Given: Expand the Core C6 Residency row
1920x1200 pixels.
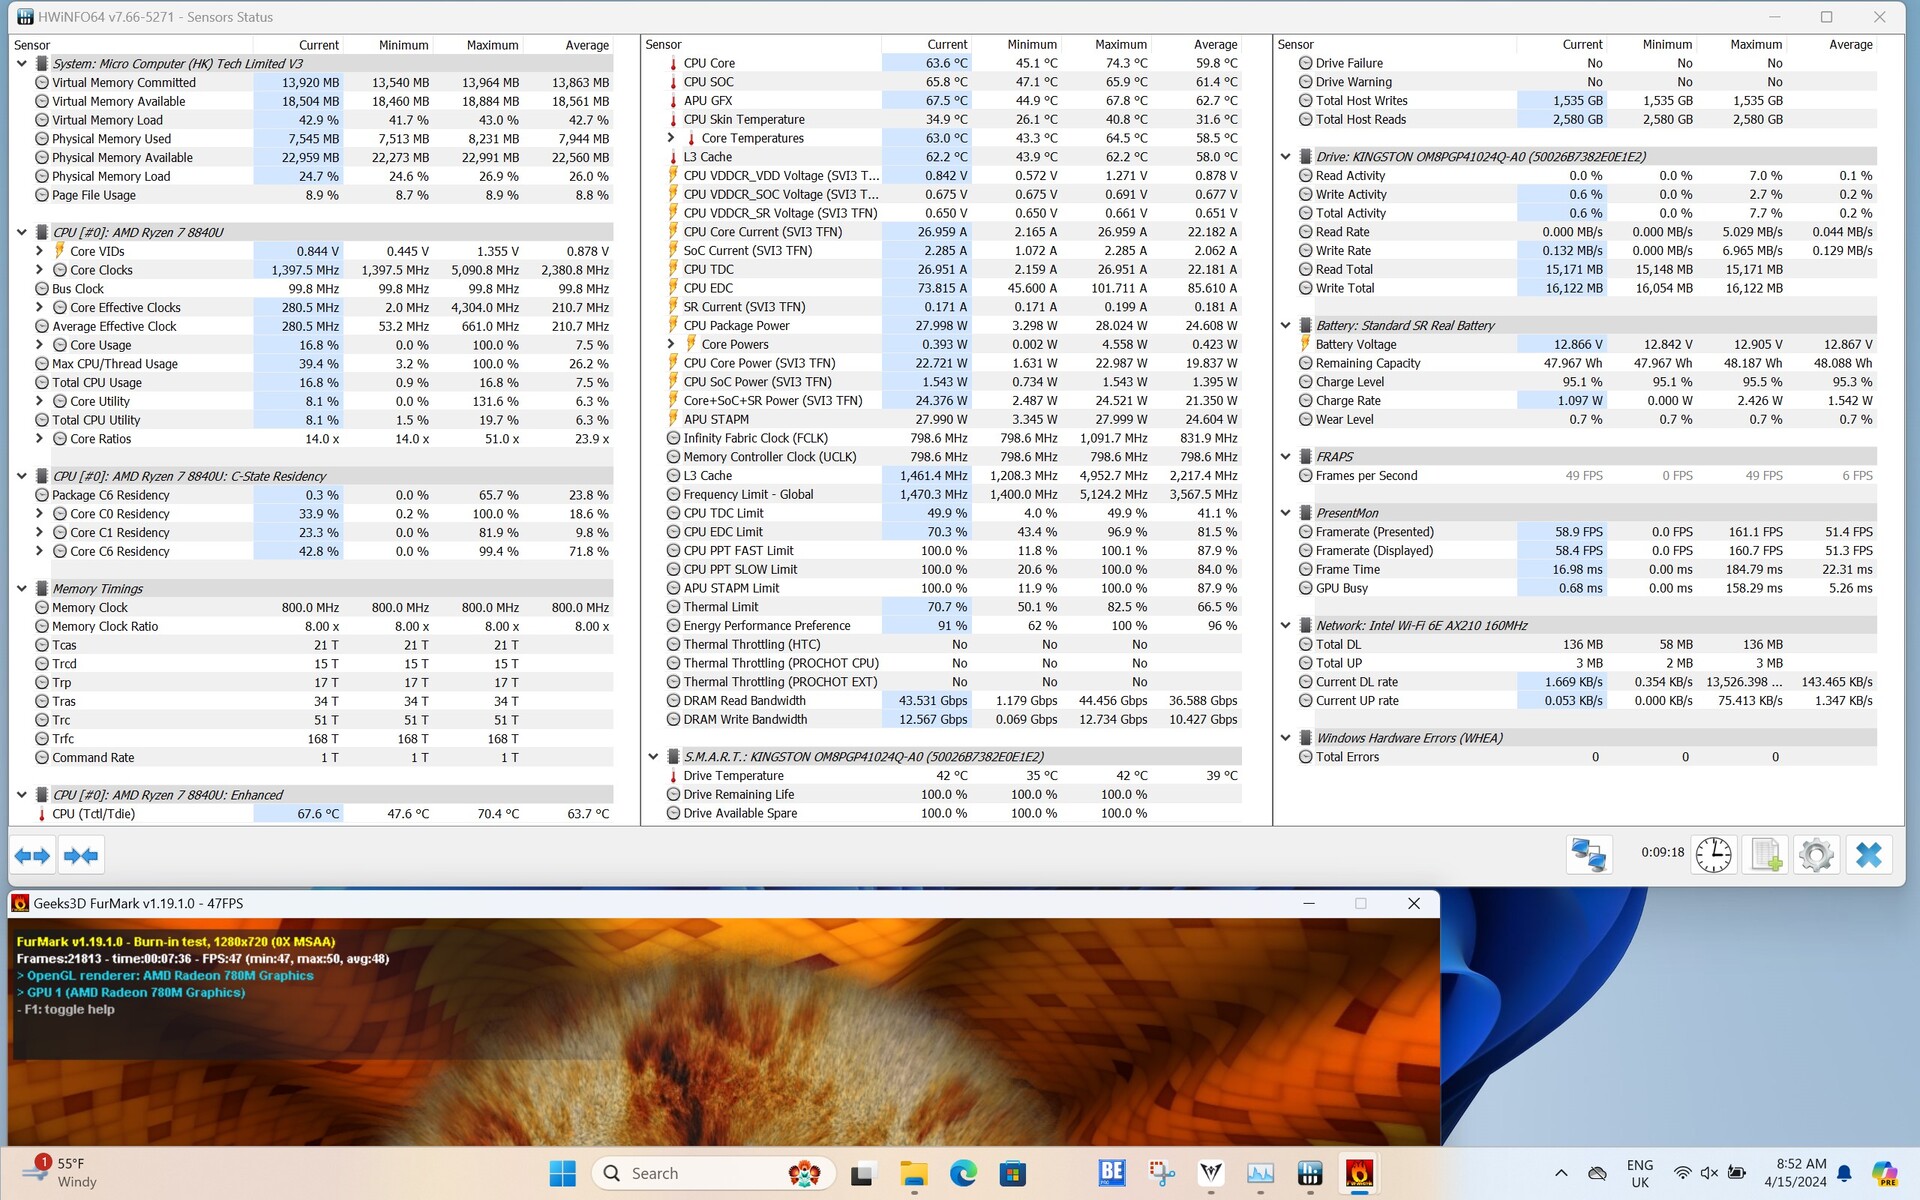Looking at the screenshot, I should (39, 551).
